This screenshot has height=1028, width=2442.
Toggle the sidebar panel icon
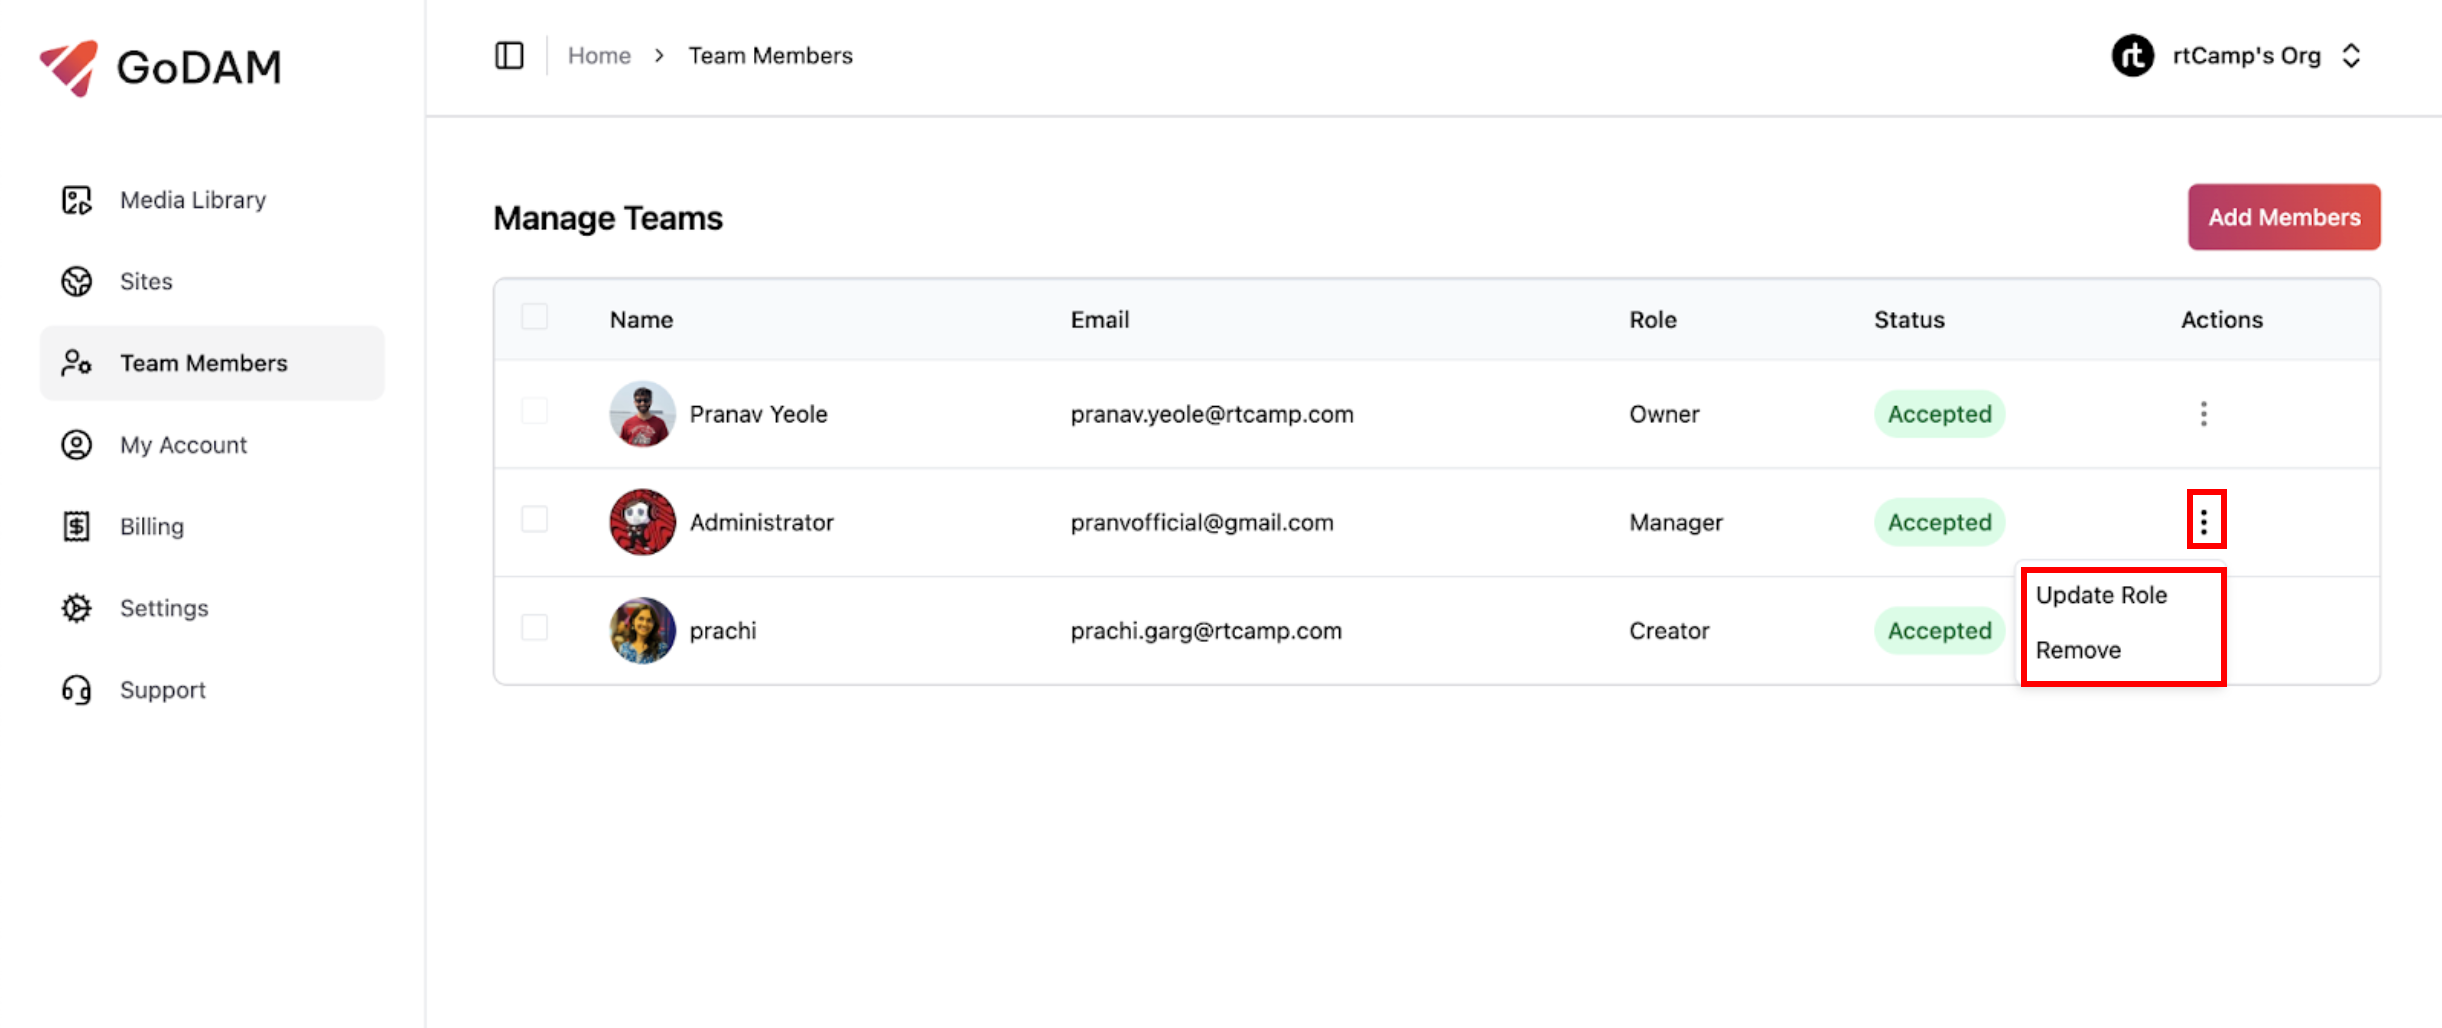(509, 56)
